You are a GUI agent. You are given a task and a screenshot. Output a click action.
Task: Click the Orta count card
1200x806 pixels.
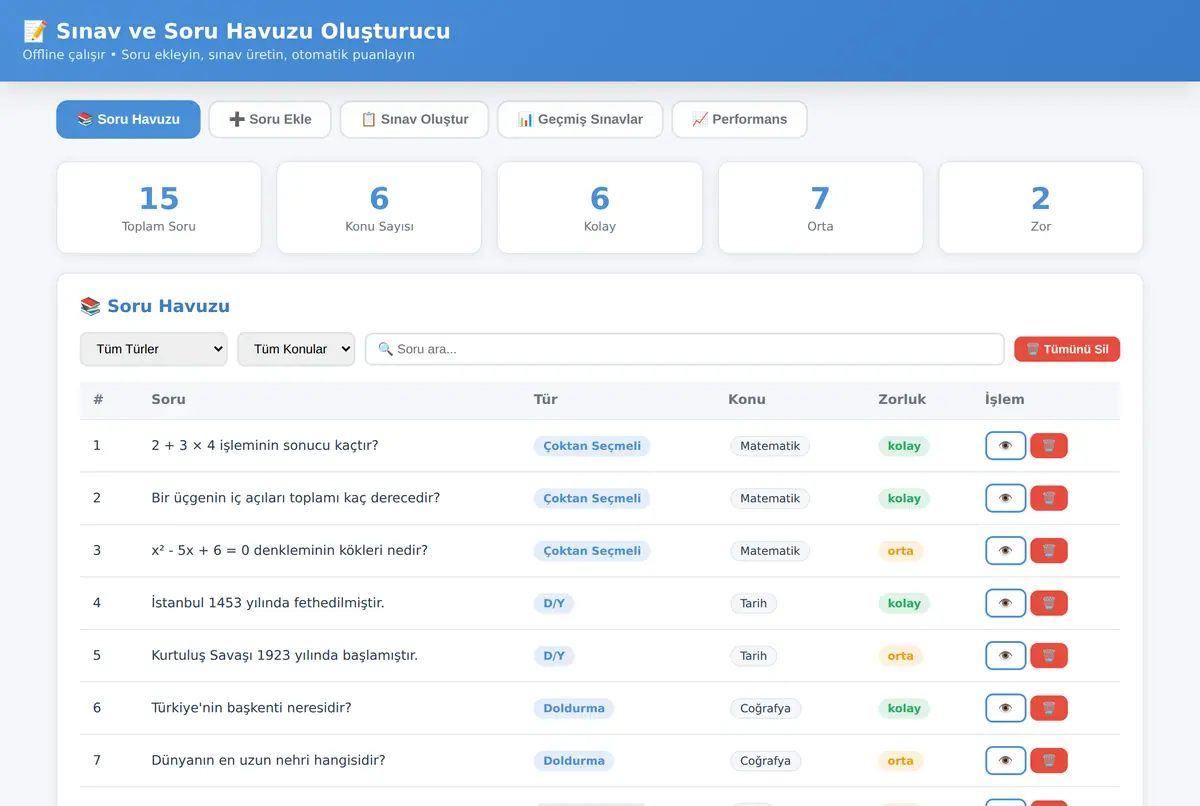point(820,208)
